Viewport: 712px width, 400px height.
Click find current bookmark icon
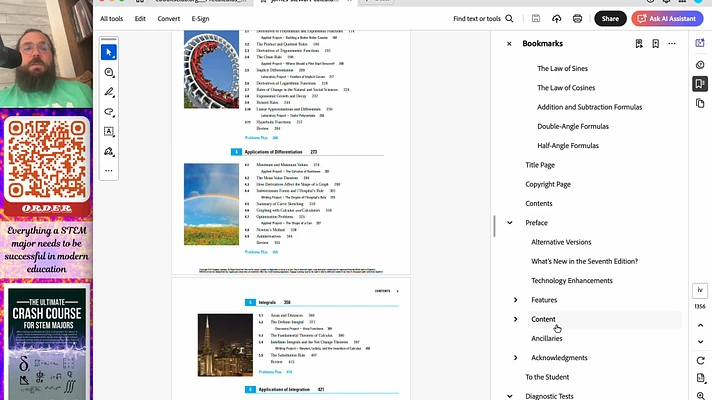point(639,44)
